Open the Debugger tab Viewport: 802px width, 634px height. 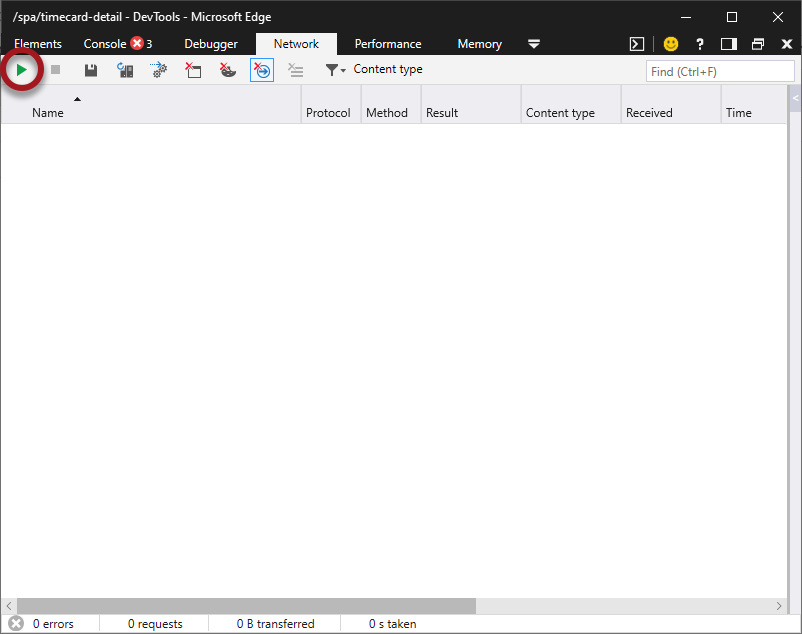click(x=211, y=44)
